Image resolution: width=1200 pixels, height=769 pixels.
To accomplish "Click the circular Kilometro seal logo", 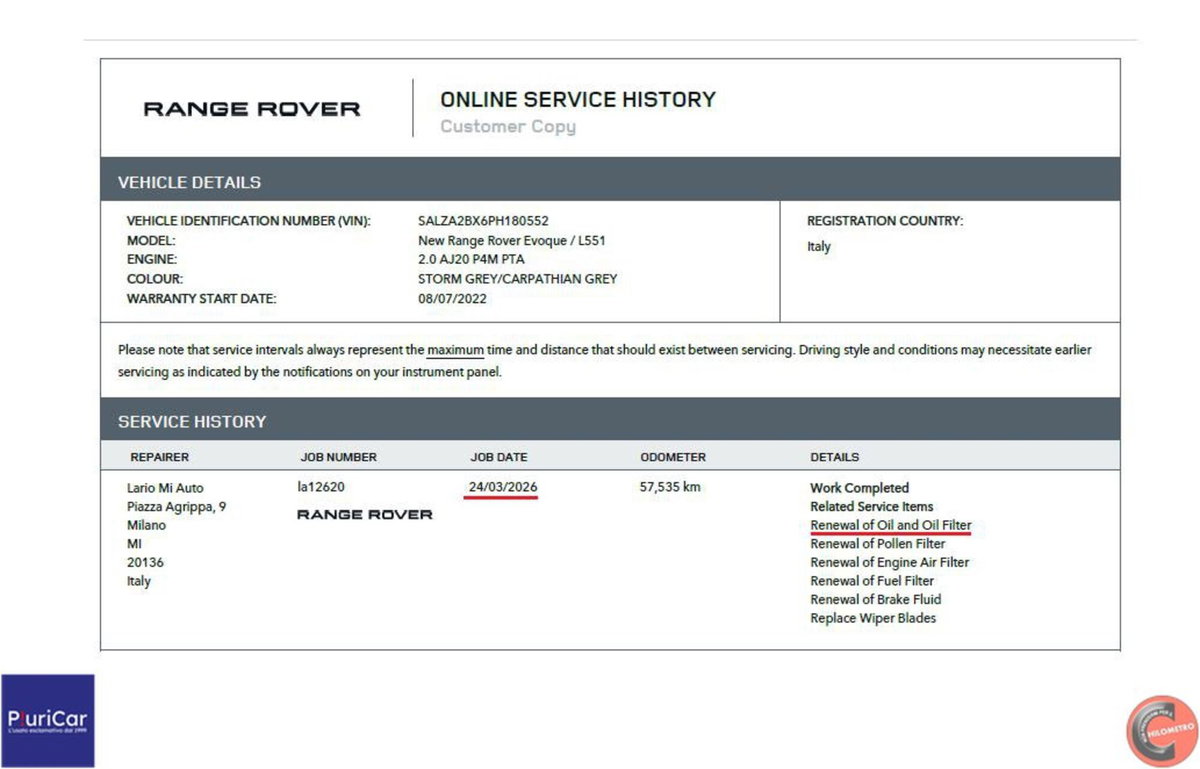I will click(1162, 731).
